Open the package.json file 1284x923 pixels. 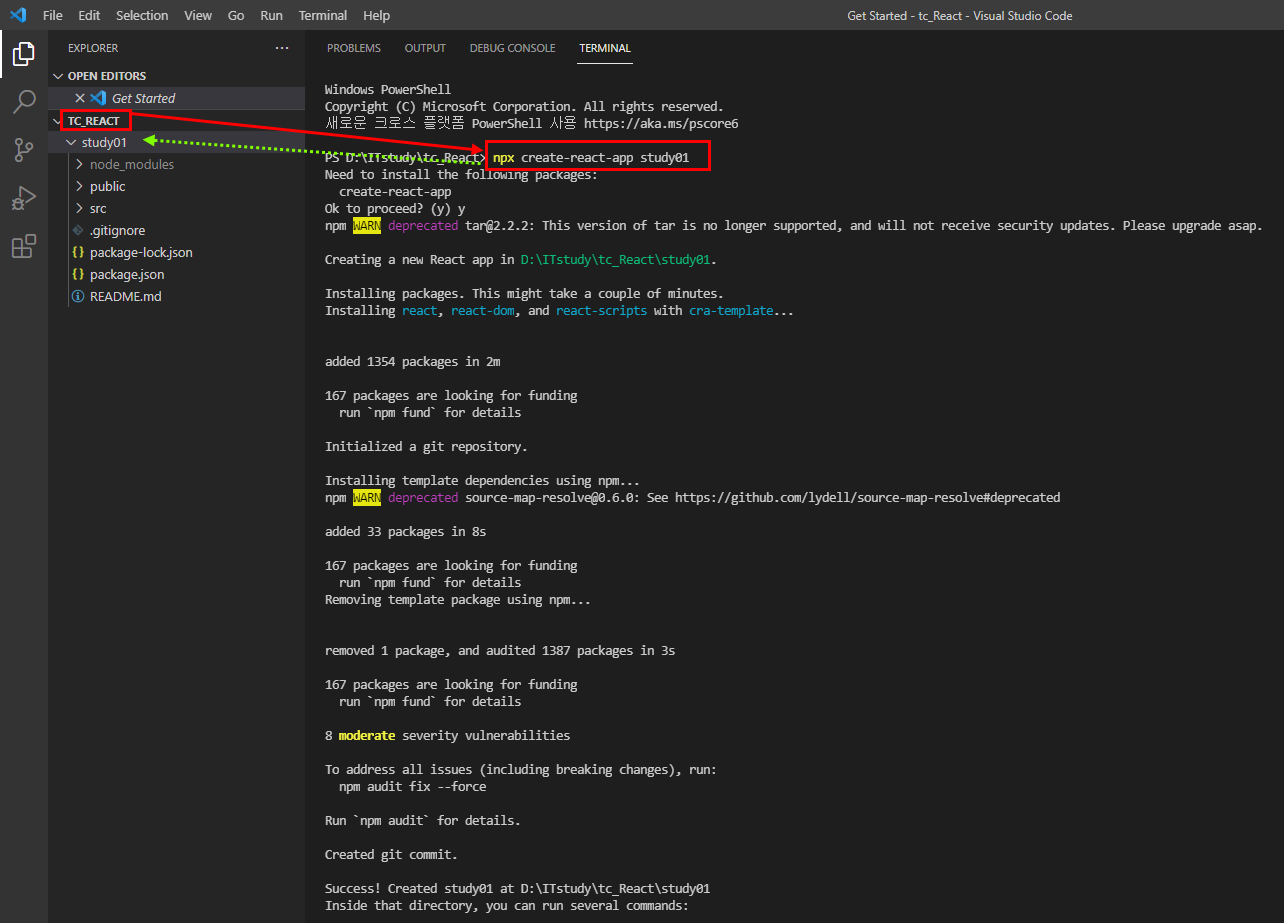pos(176,274)
